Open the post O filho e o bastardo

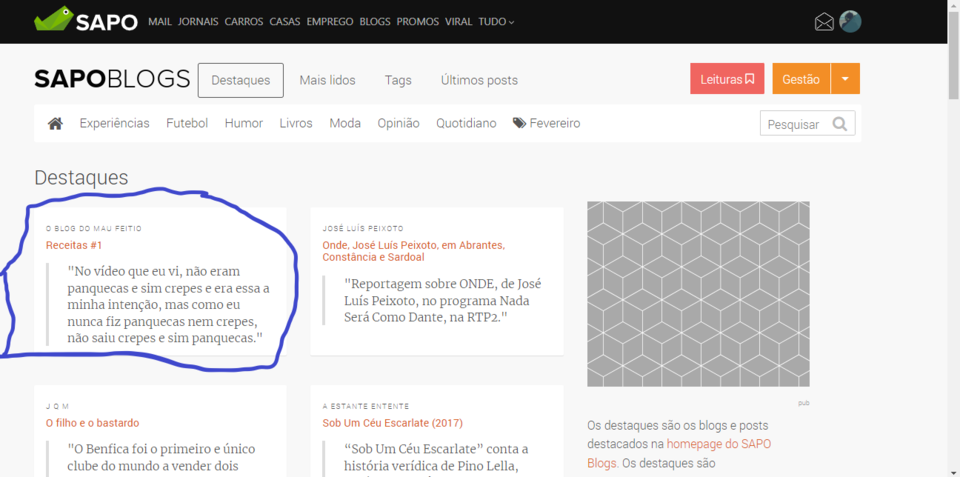click(92, 423)
